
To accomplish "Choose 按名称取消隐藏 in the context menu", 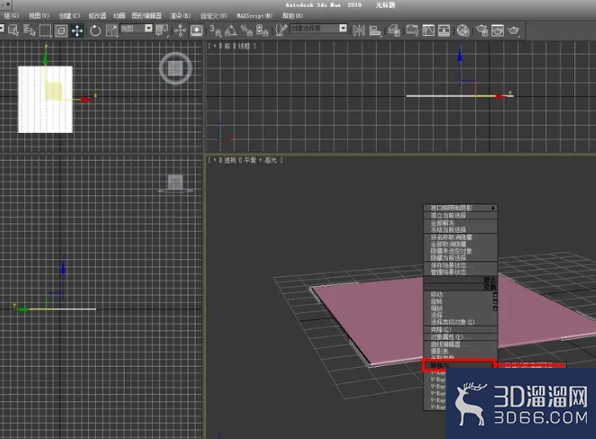I will pos(460,237).
